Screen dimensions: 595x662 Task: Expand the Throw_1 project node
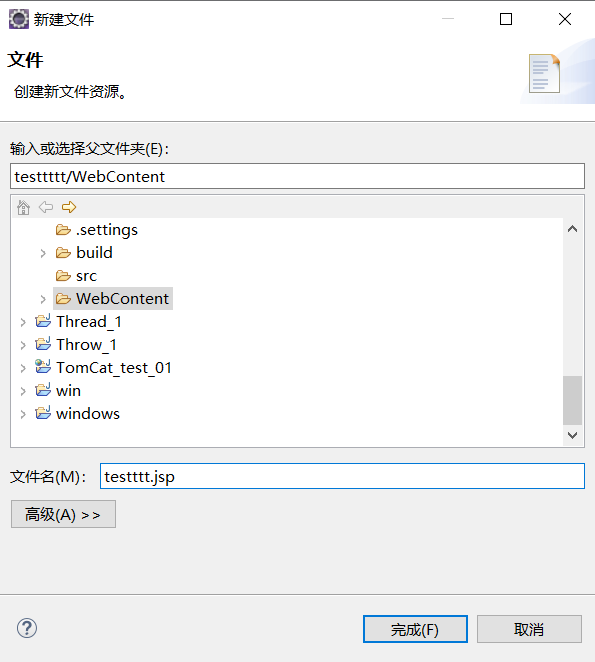[23, 345]
